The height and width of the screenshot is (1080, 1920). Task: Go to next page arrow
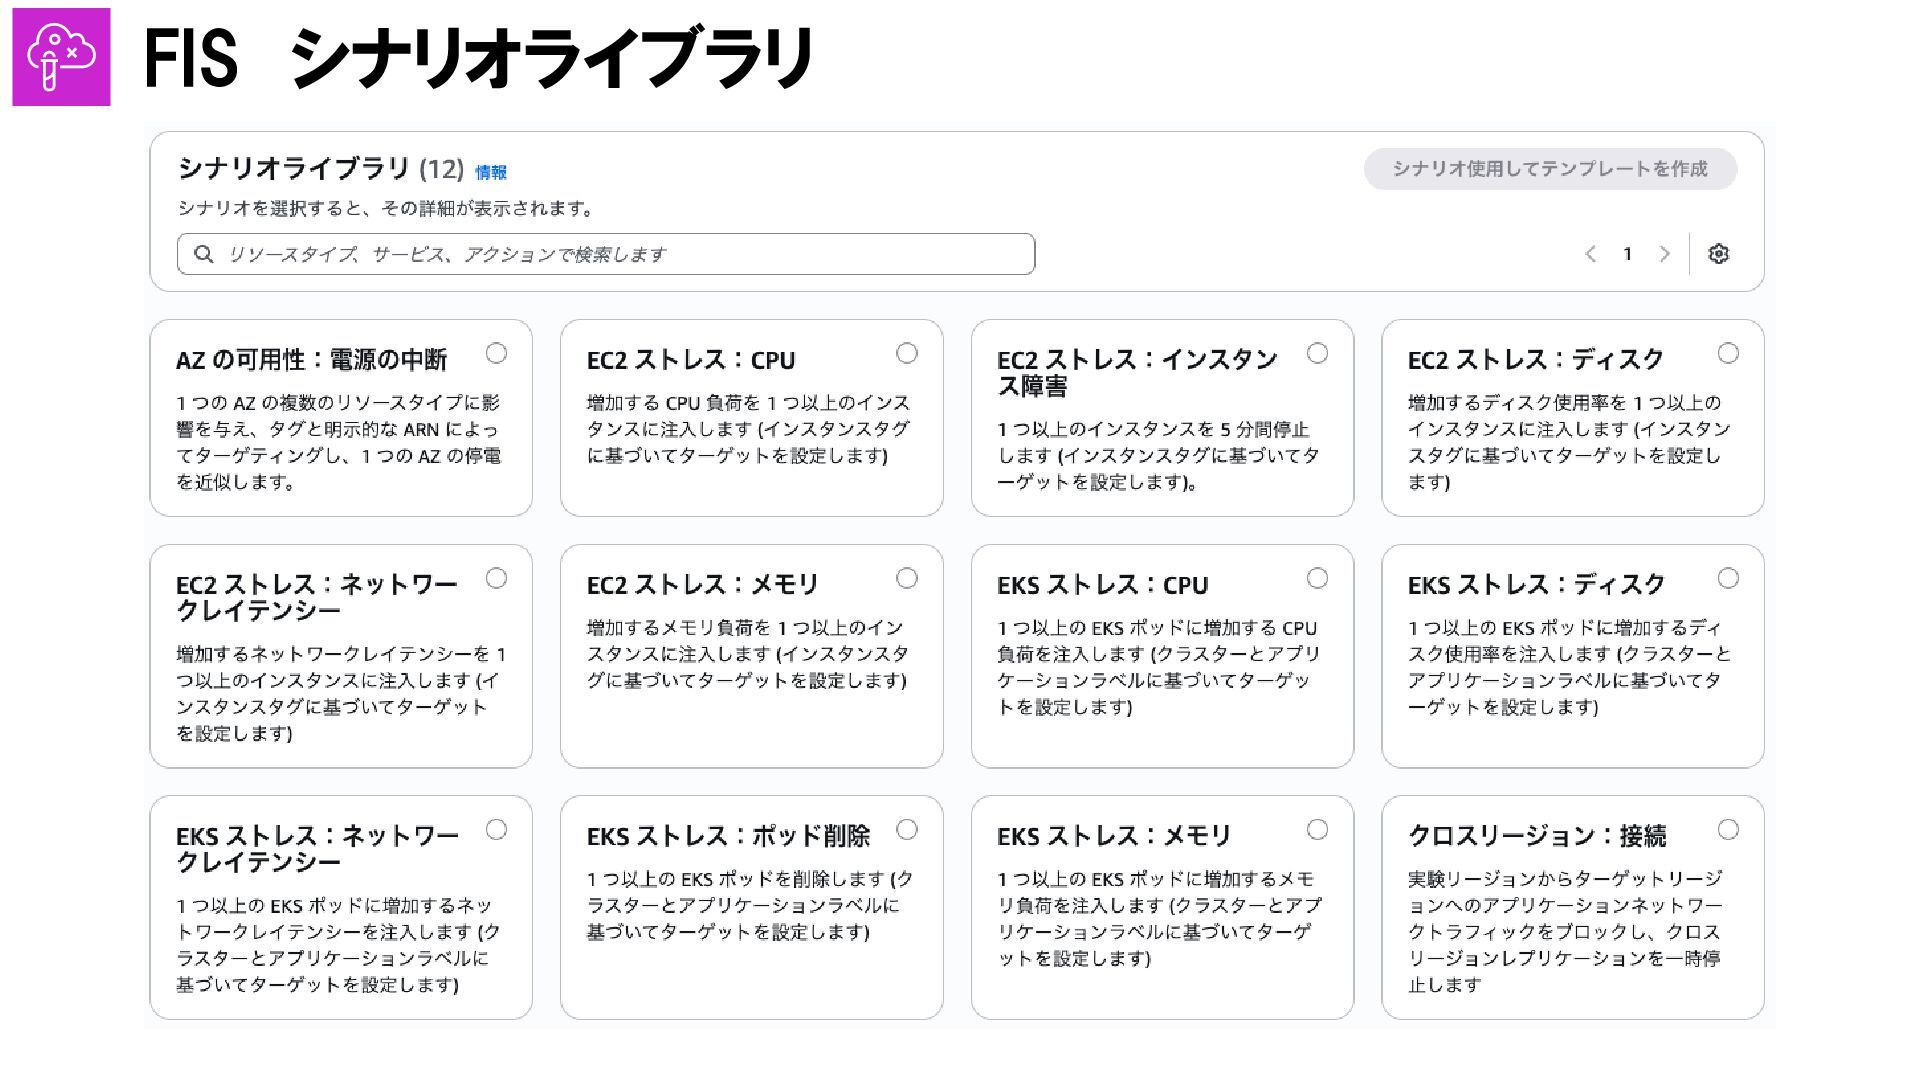[x=1664, y=254]
